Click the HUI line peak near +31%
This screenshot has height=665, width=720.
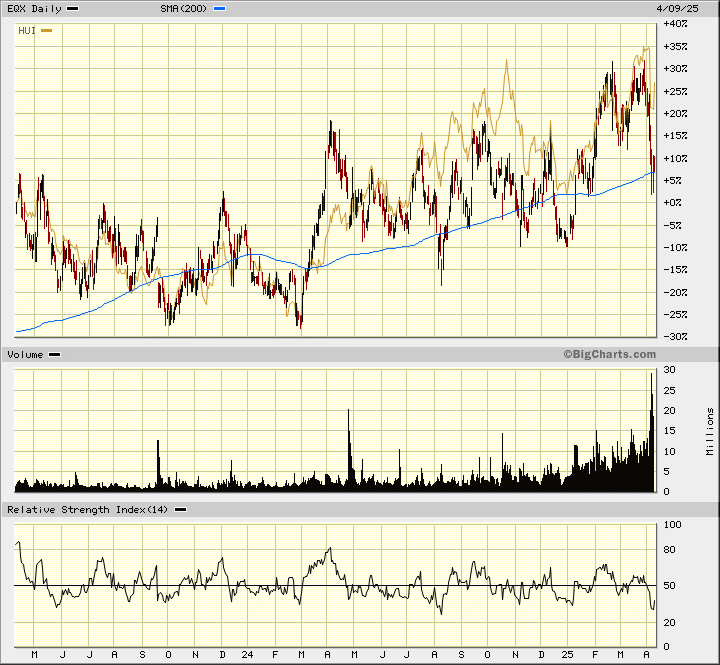pos(506,60)
